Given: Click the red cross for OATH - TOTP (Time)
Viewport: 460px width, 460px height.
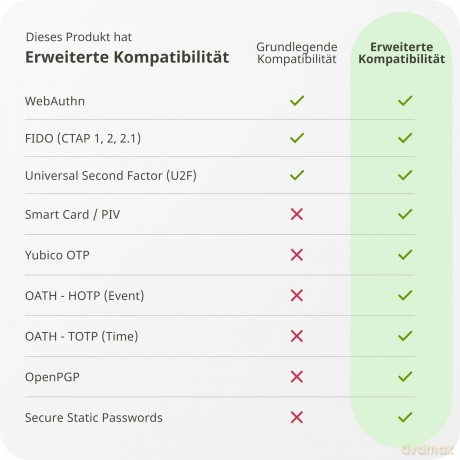Looking at the screenshot, I should 297,336.
